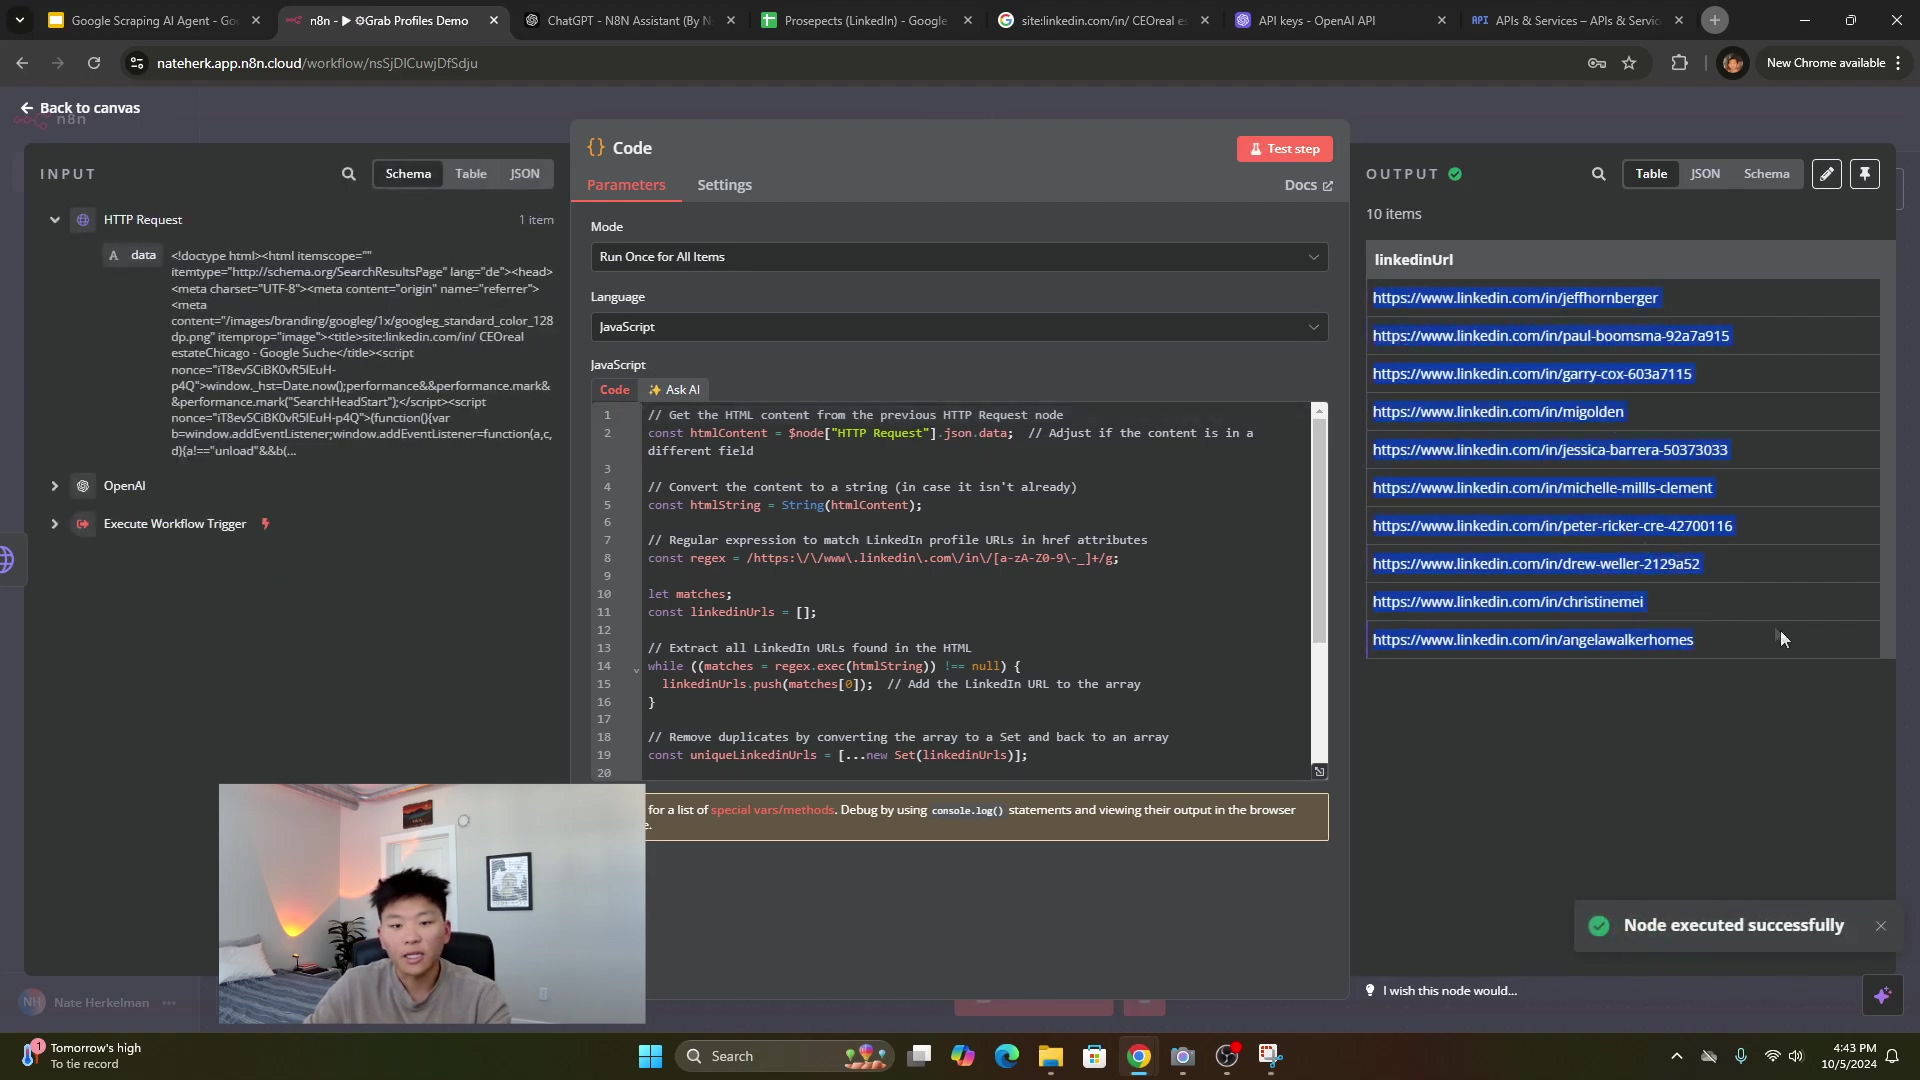
Task: Open the Settings tab
Action: [x=724, y=185]
